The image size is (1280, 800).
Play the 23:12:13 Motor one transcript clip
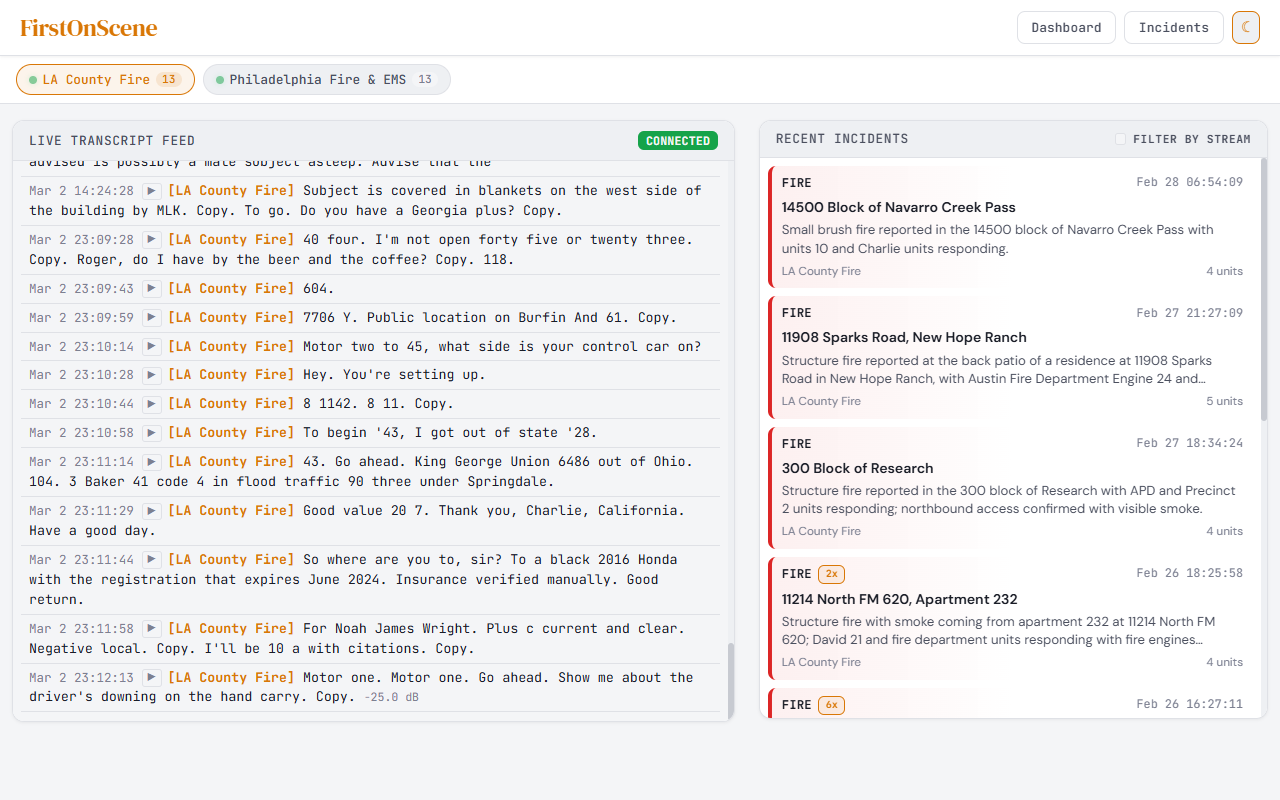pos(151,677)
